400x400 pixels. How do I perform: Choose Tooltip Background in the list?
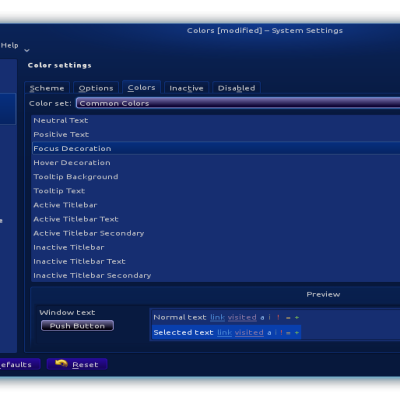click(x=216, y=177)
